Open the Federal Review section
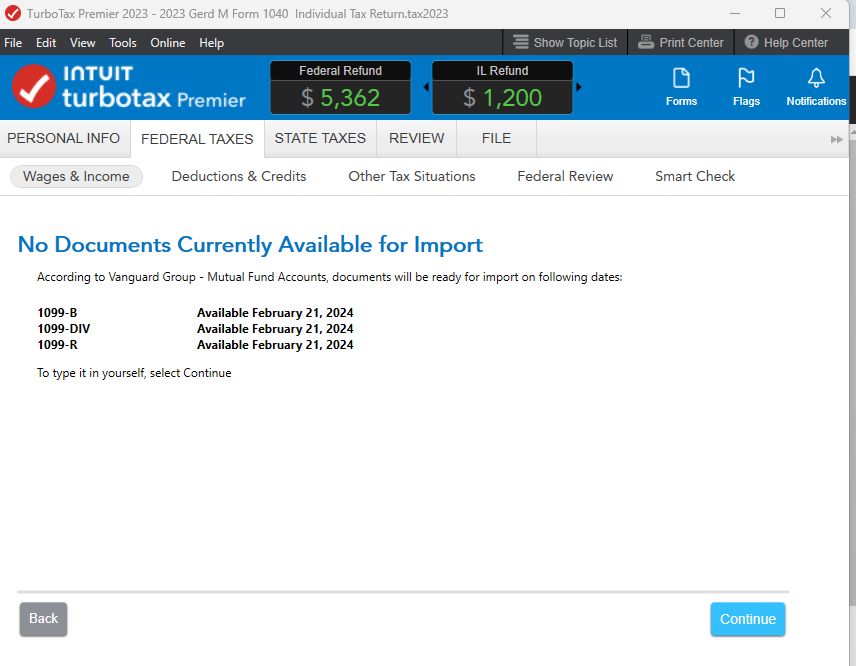 tap(565, 176)
